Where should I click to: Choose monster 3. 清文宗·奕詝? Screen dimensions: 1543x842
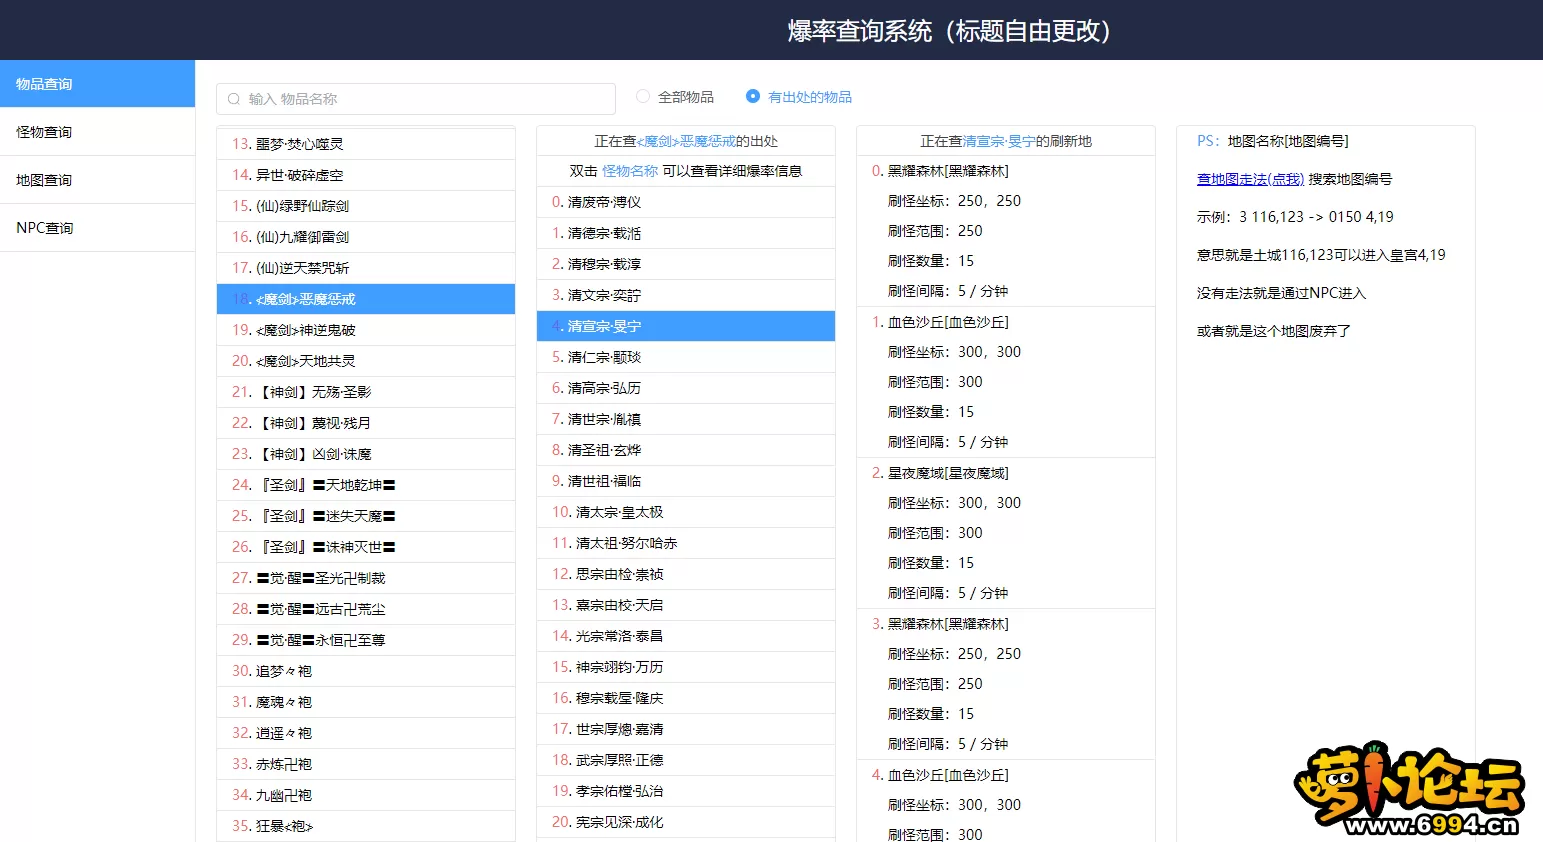[686, 295]
